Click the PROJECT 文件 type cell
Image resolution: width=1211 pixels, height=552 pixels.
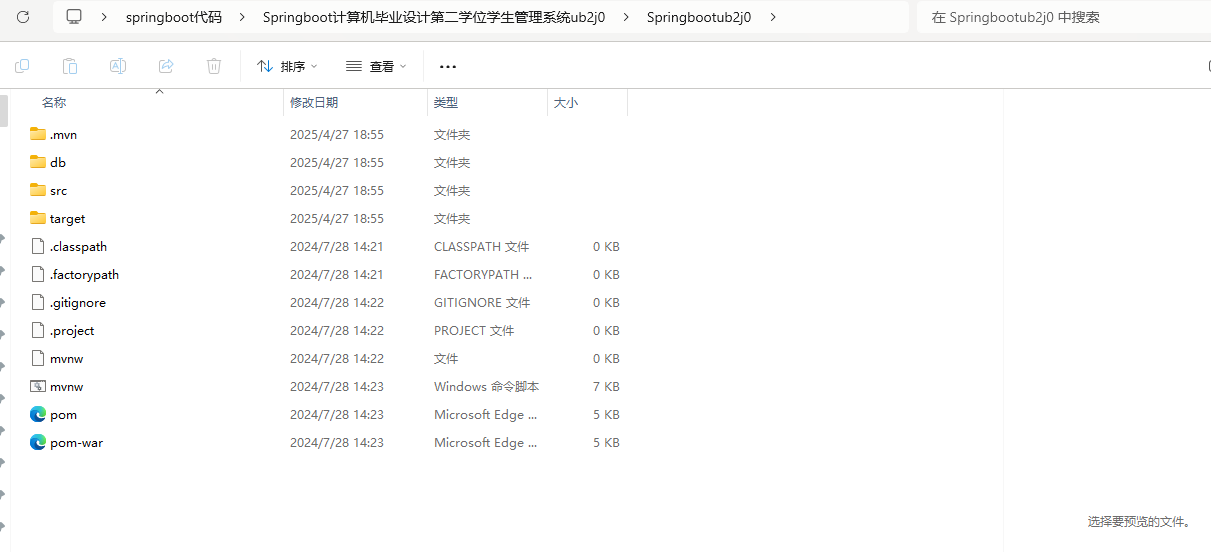click(x=474, y=330)
